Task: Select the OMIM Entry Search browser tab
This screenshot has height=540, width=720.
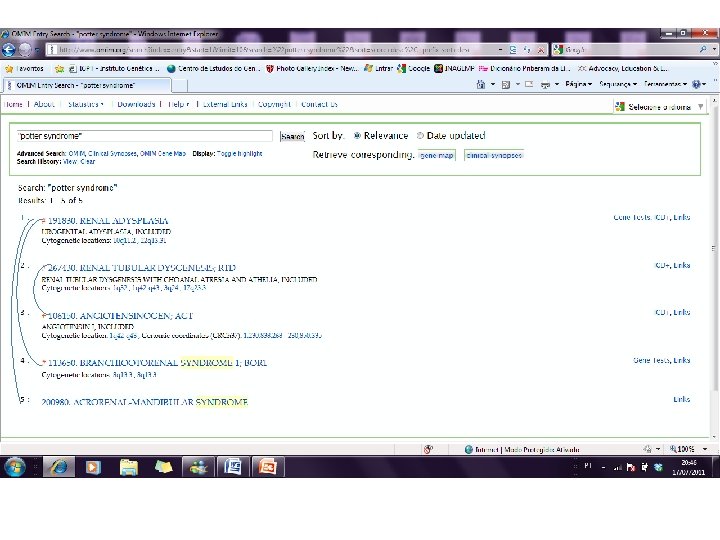Action: pyautogui.click(x=87, y=85)
